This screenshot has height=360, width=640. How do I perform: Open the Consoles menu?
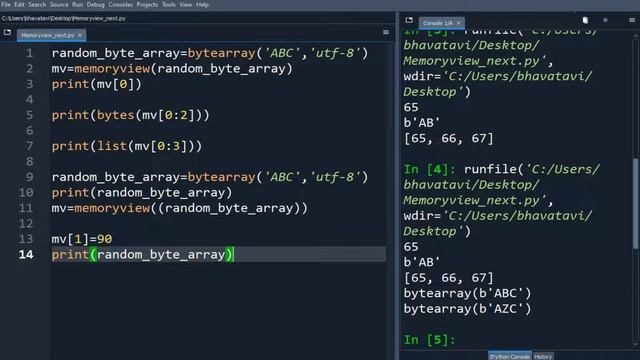point(120,4)
